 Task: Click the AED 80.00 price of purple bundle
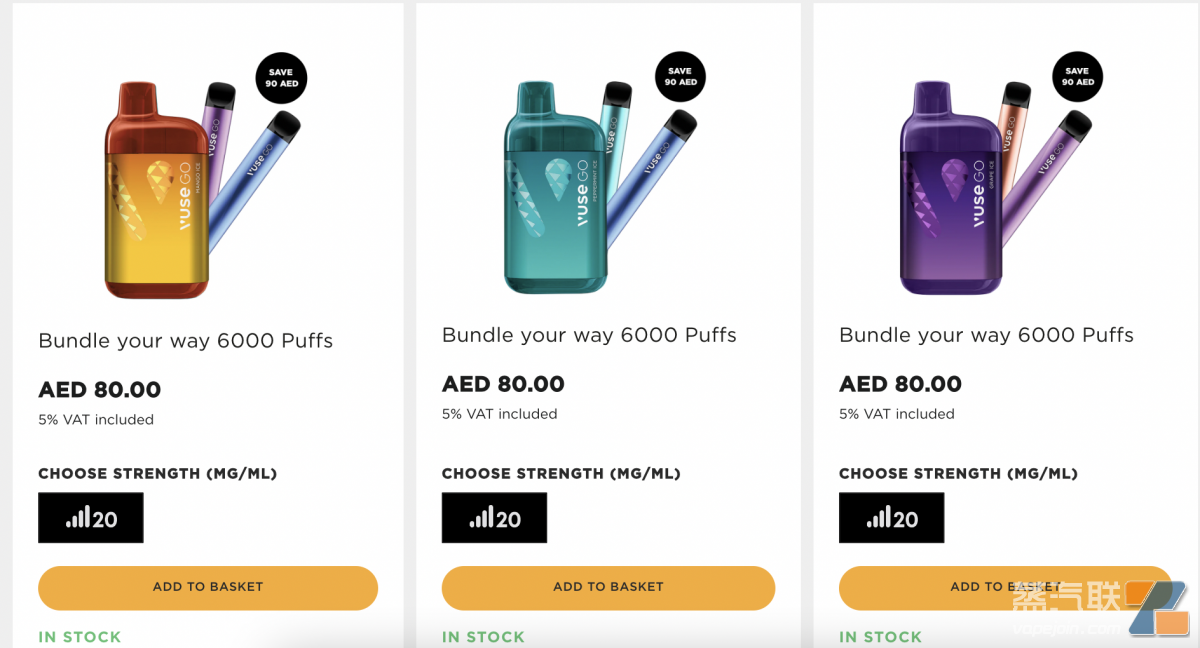(900, 384)
